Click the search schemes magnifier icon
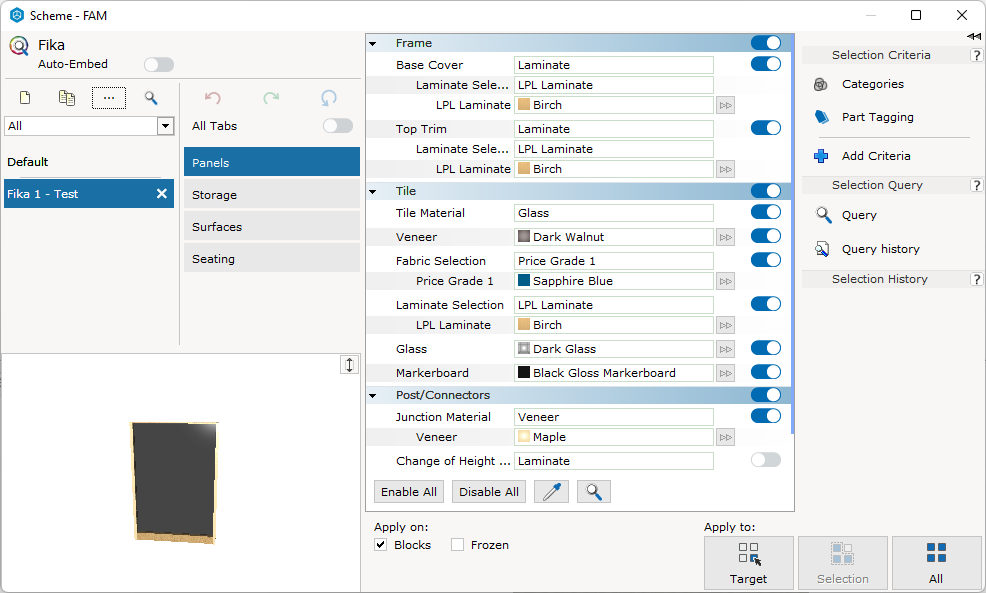 [151, 97]
